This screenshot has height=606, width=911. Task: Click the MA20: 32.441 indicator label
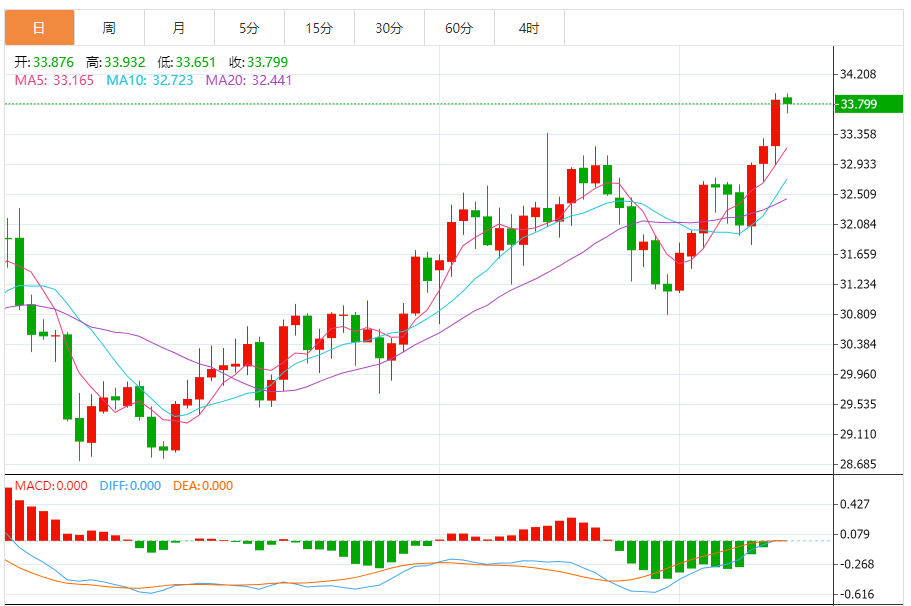(249, 80)
